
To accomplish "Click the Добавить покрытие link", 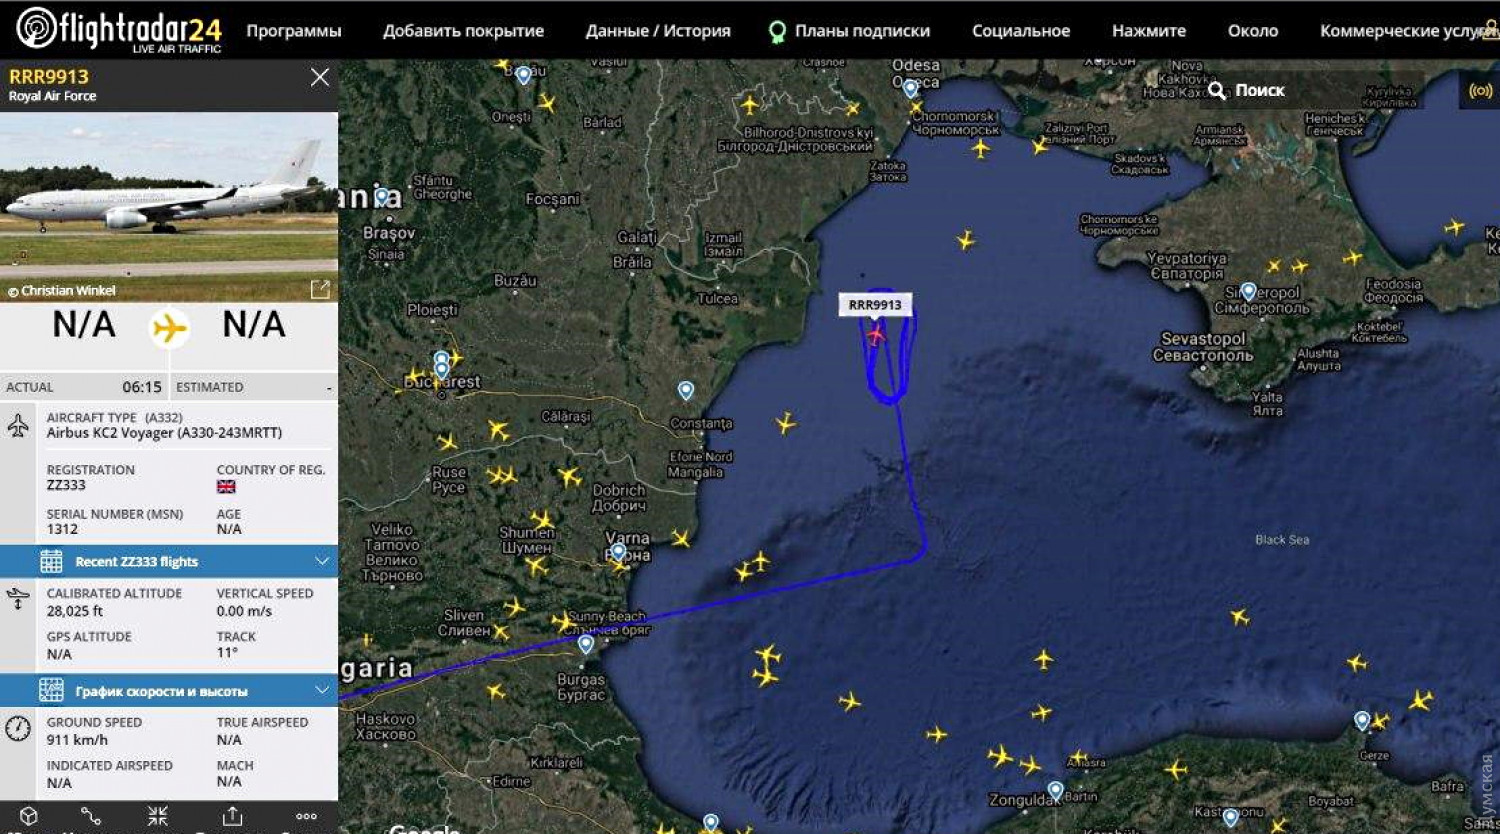I will [x=463, y=31].
